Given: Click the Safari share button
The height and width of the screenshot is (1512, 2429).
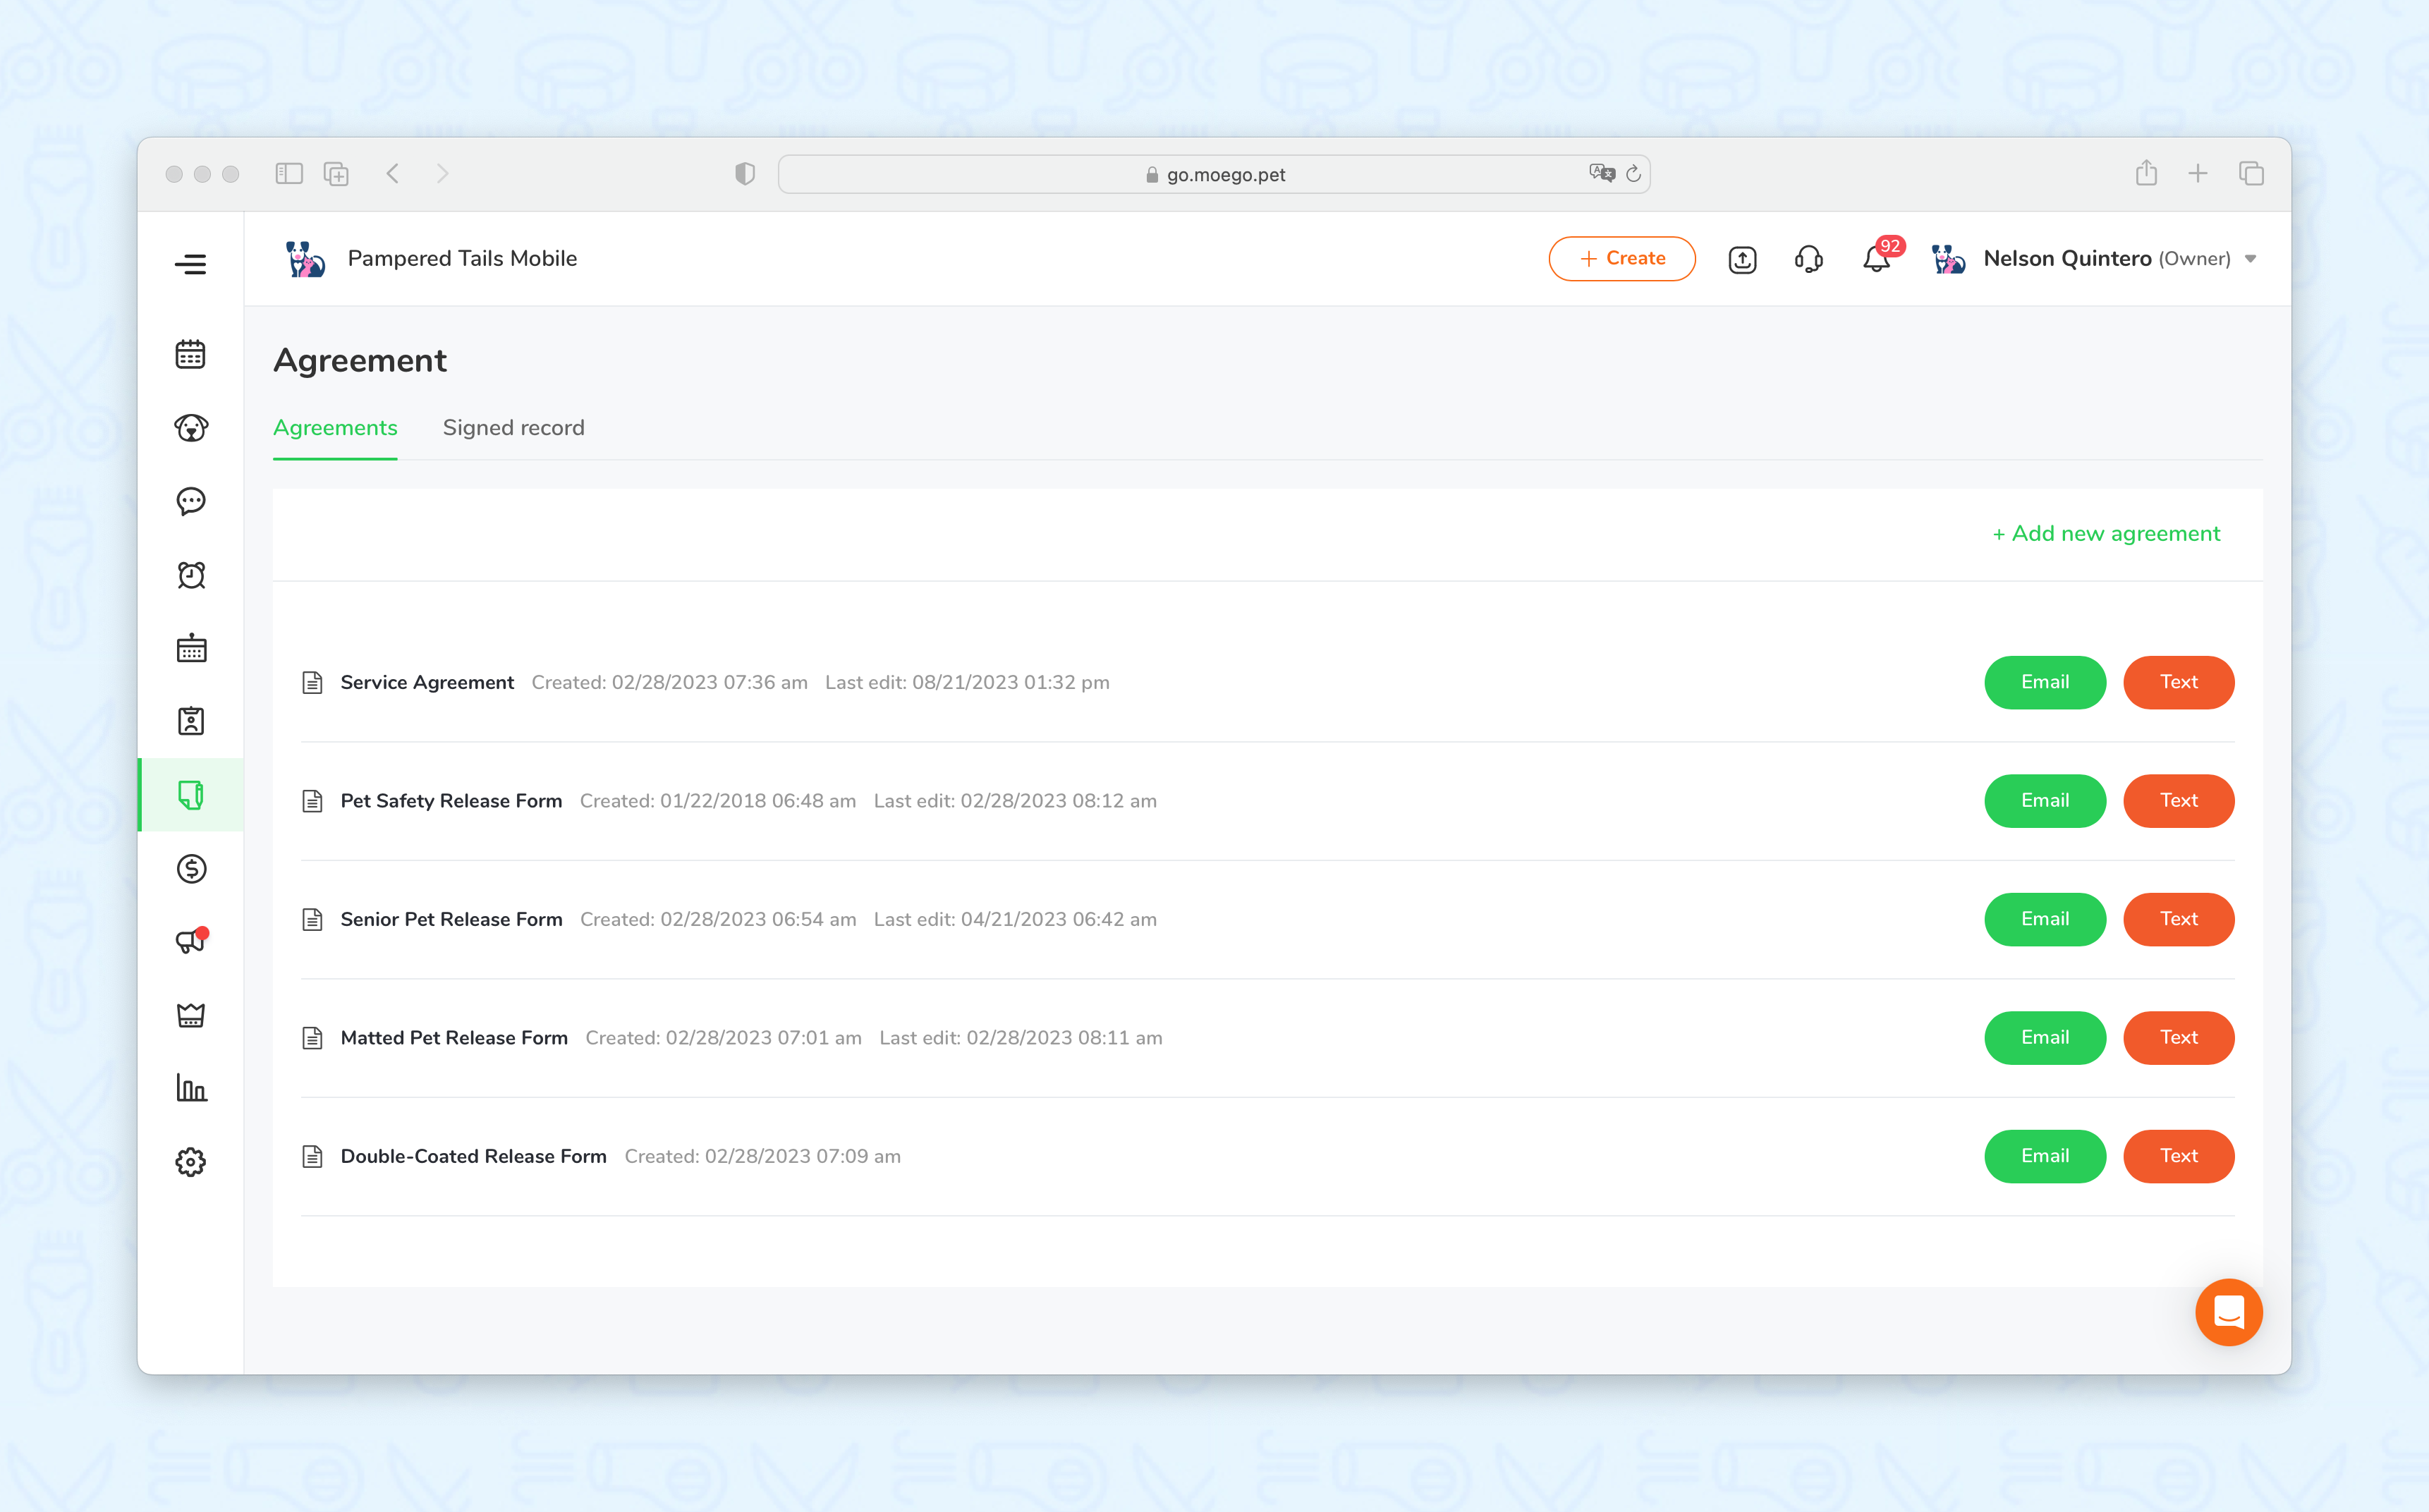Looking at the screenshot, I should coord(2146,173).
